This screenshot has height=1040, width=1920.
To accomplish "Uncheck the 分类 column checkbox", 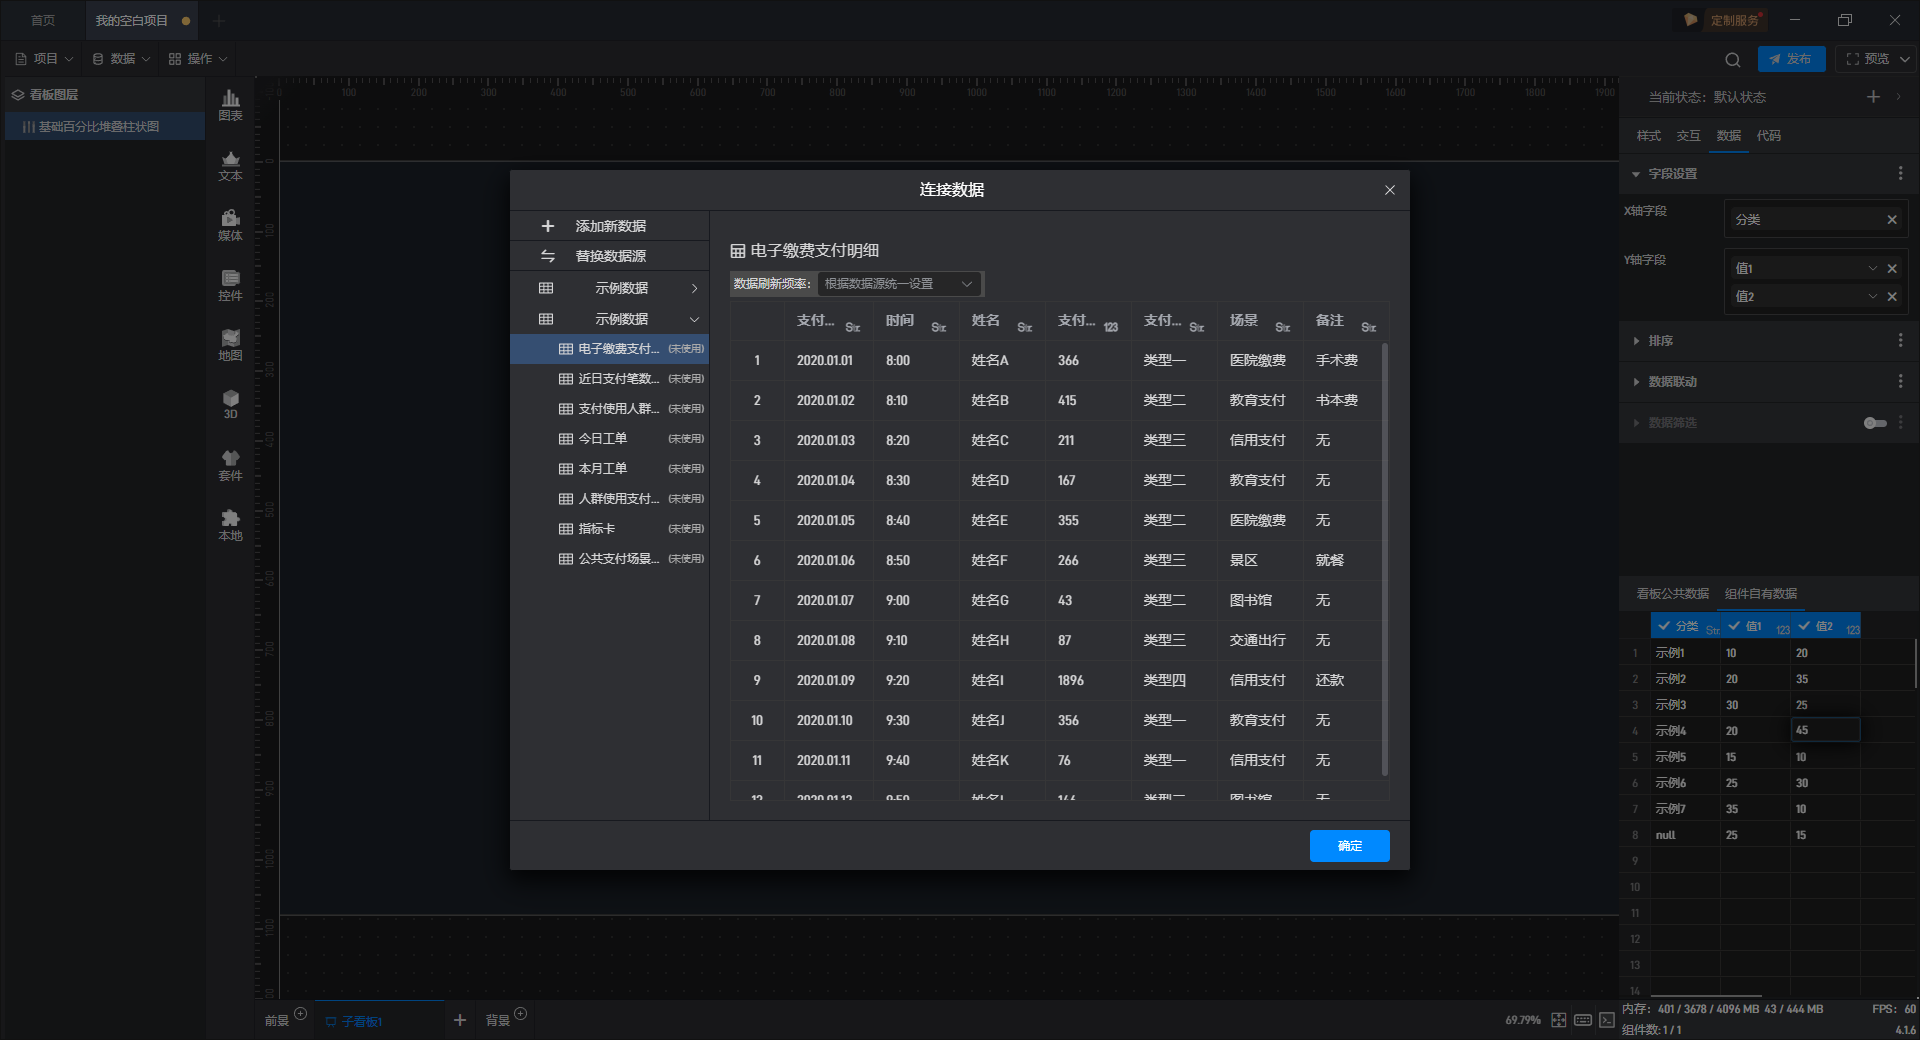I will click(1664, 626).
